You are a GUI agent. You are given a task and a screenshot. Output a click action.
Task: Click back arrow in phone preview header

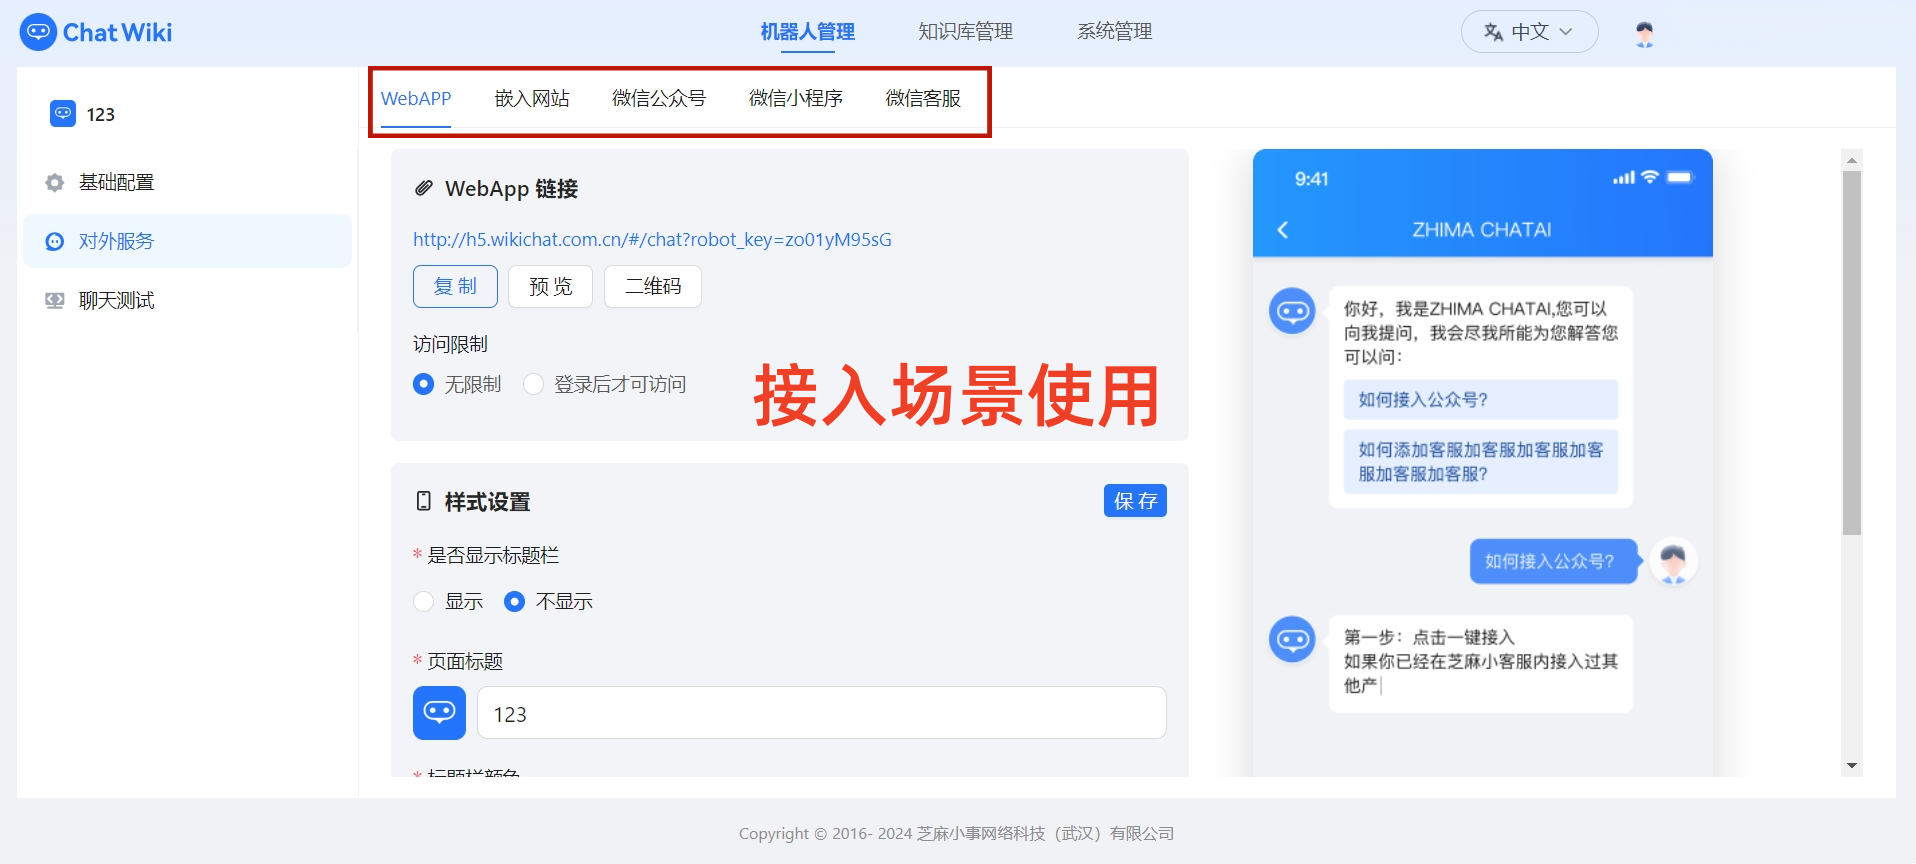tap(1283, 230)
